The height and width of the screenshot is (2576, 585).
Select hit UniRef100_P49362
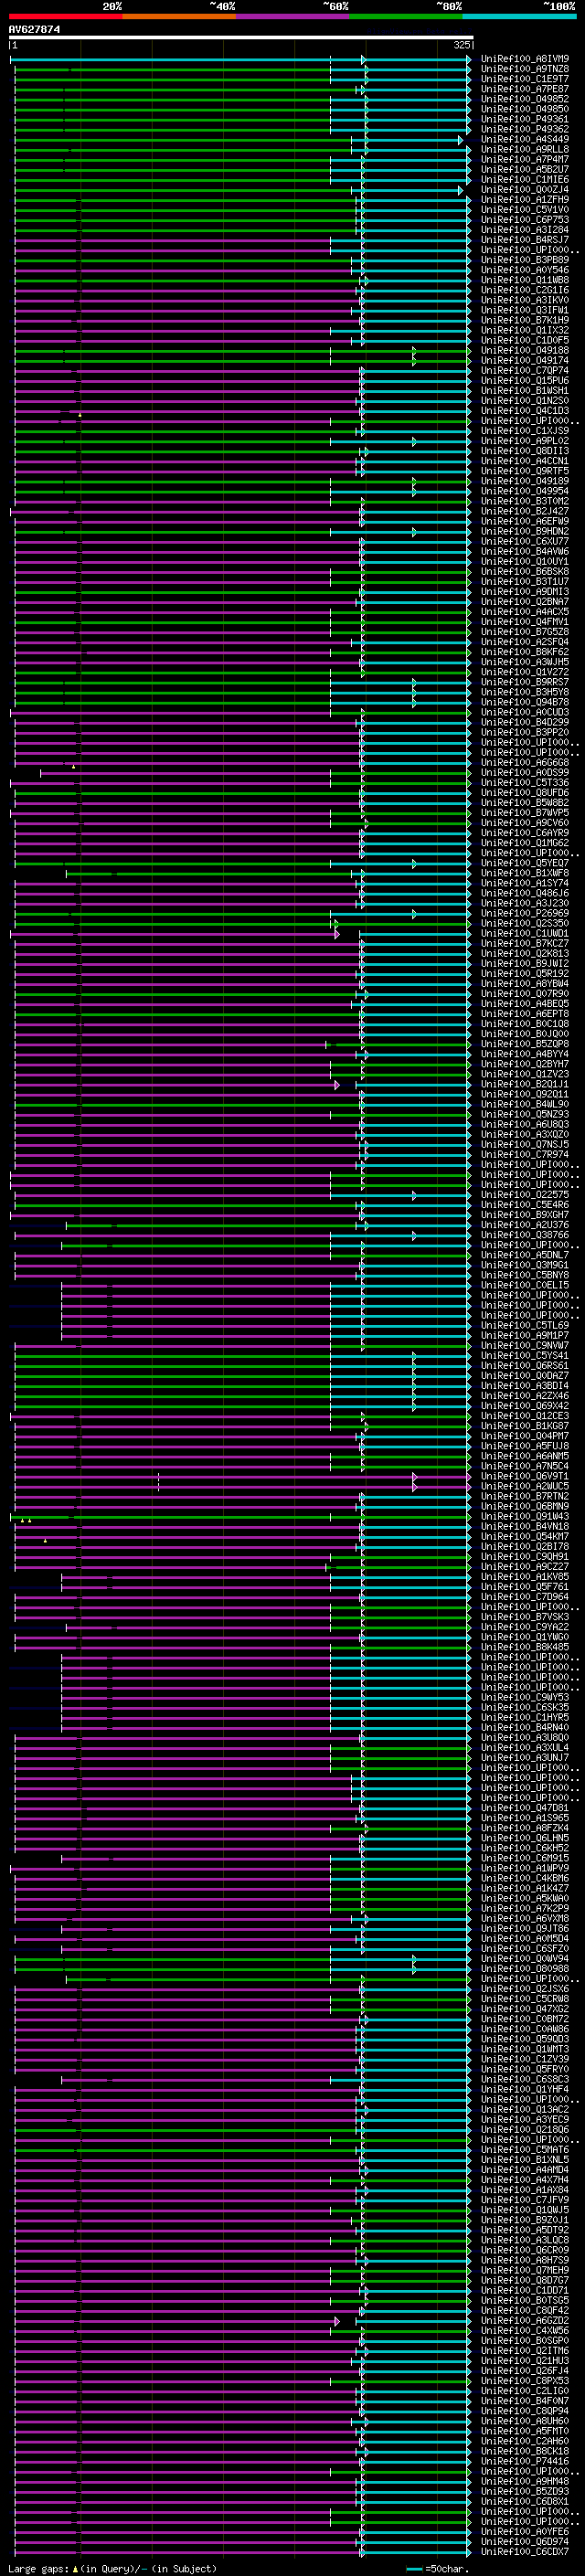tap(525, 129)
